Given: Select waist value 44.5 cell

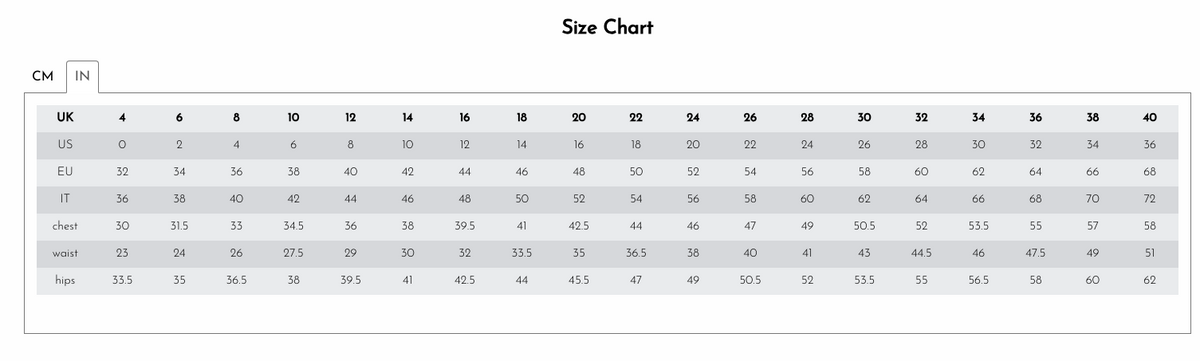Looking at the screenshot, I should 921,253.
